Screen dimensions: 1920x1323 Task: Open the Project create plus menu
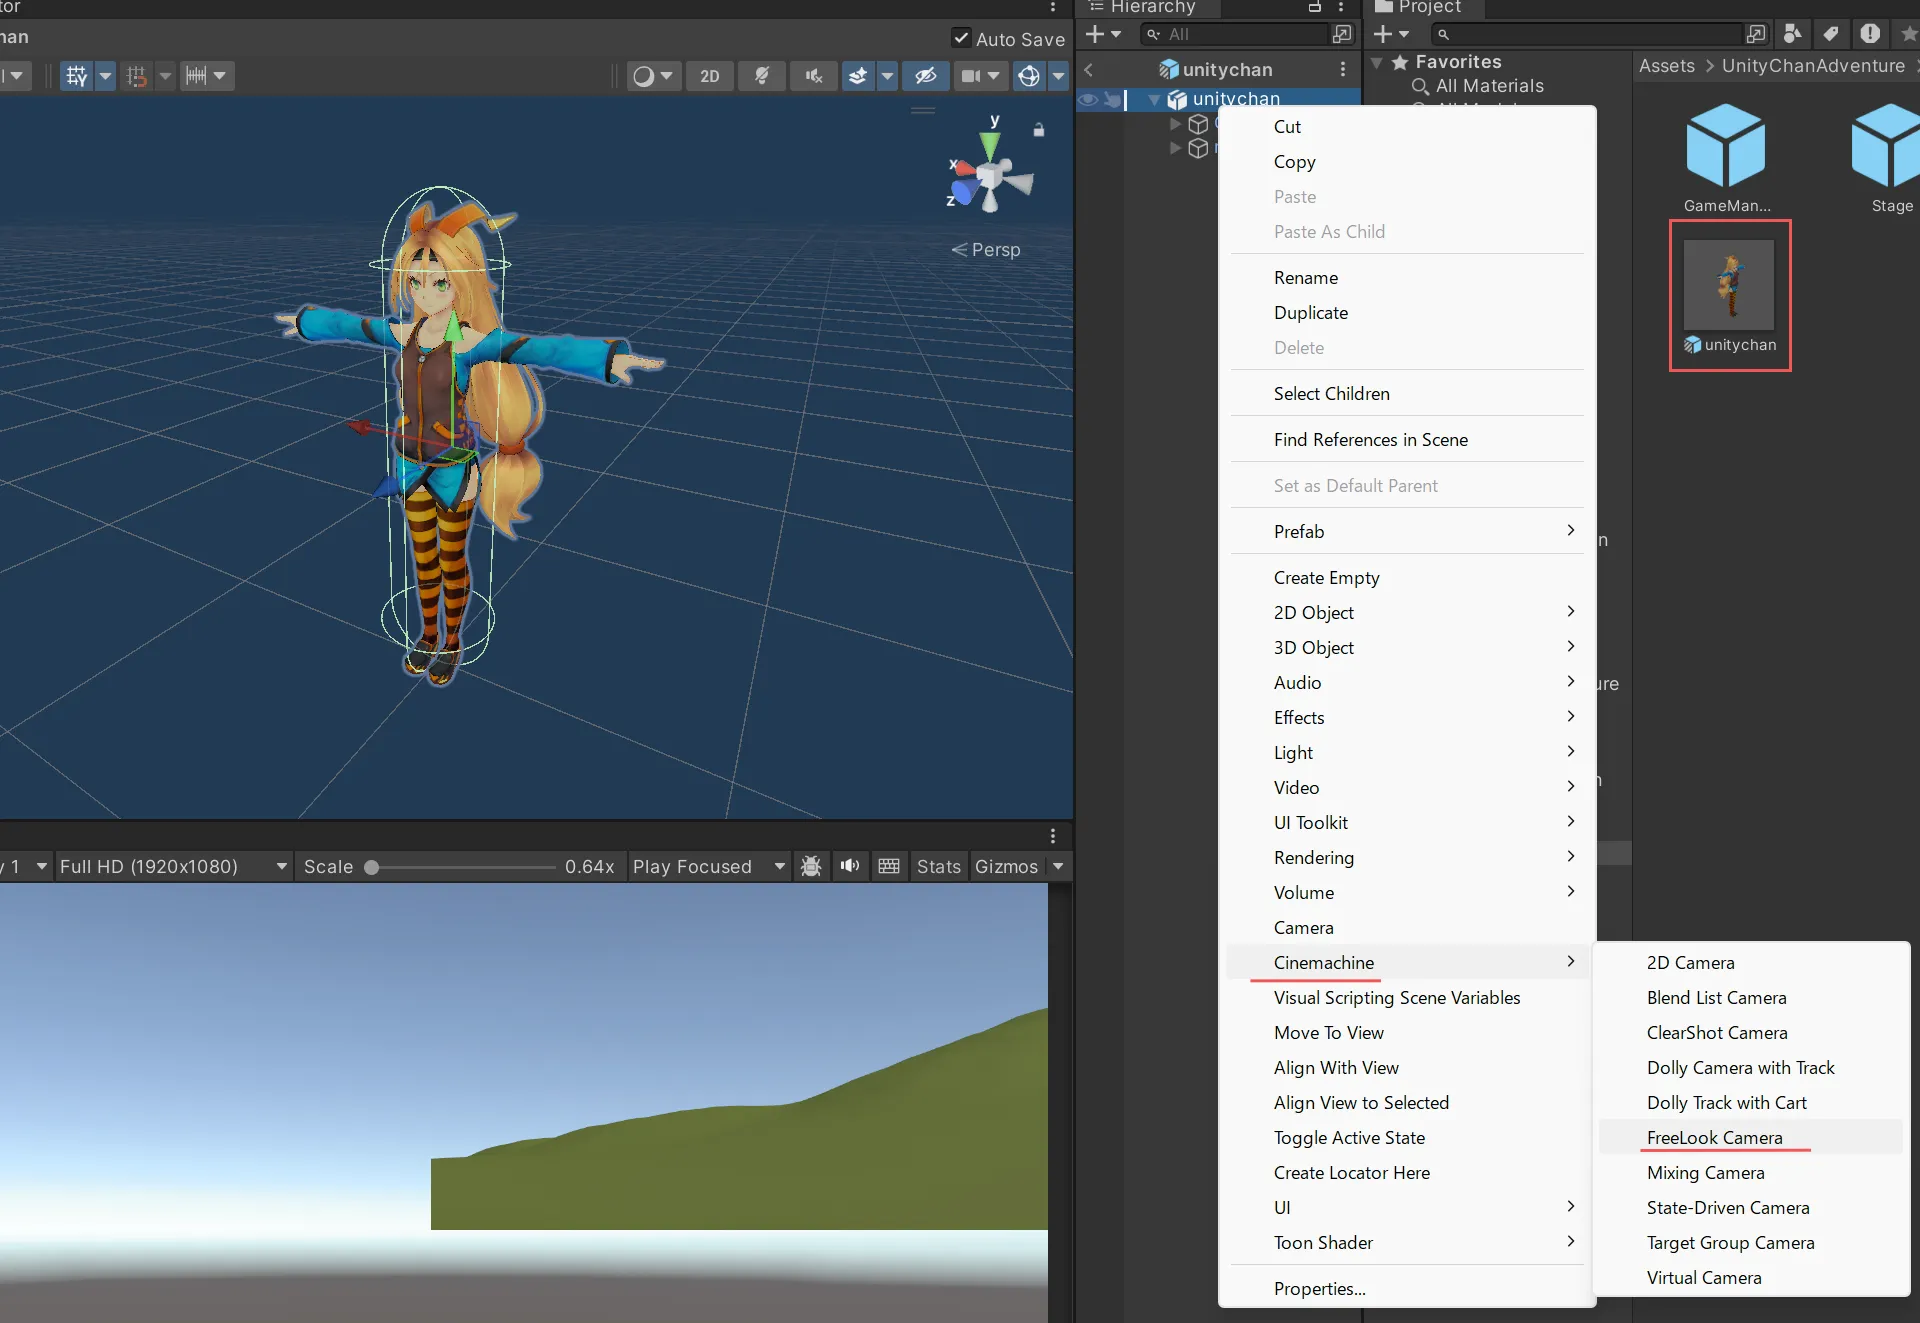[x=1391, y=34]
